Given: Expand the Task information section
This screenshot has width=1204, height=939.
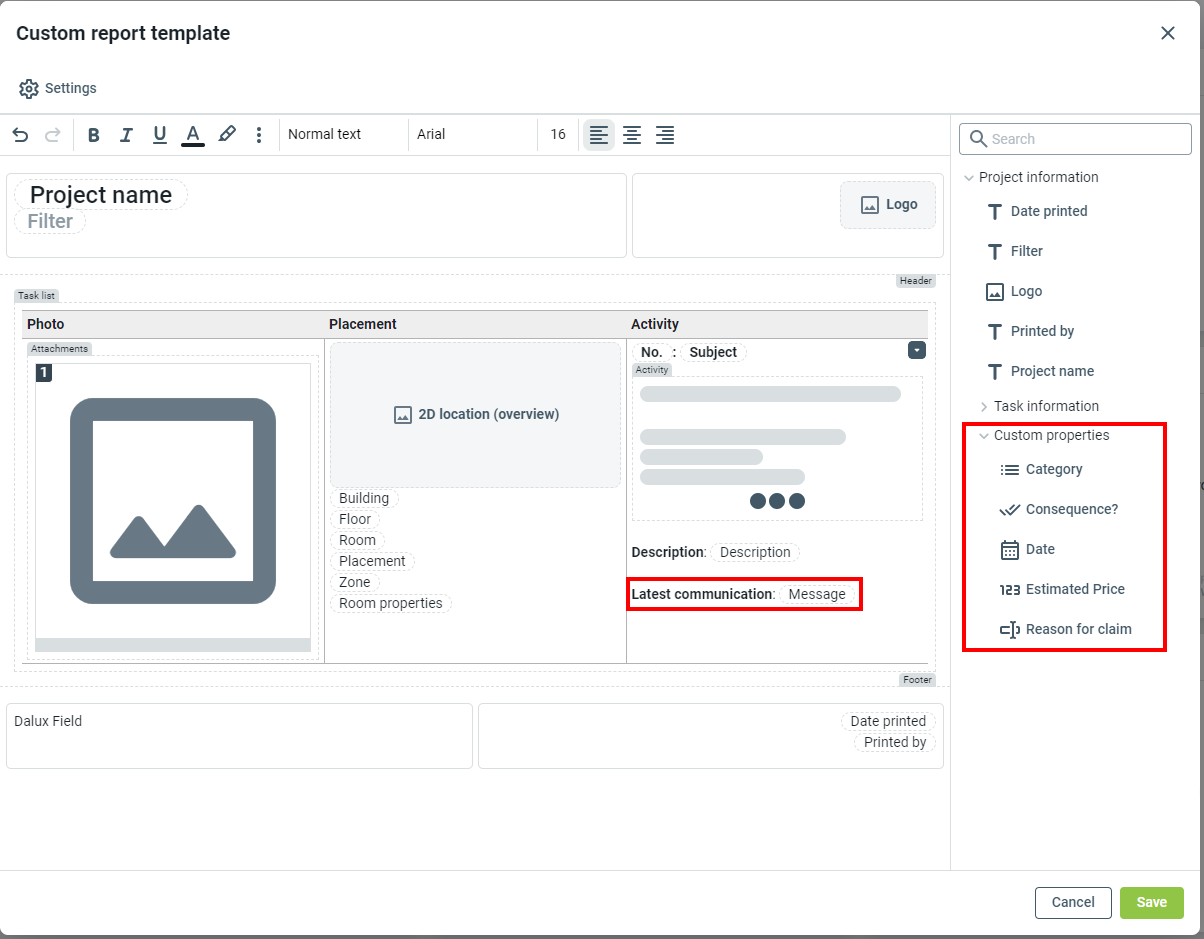Looking at the screenshot, I should 1045,406.
